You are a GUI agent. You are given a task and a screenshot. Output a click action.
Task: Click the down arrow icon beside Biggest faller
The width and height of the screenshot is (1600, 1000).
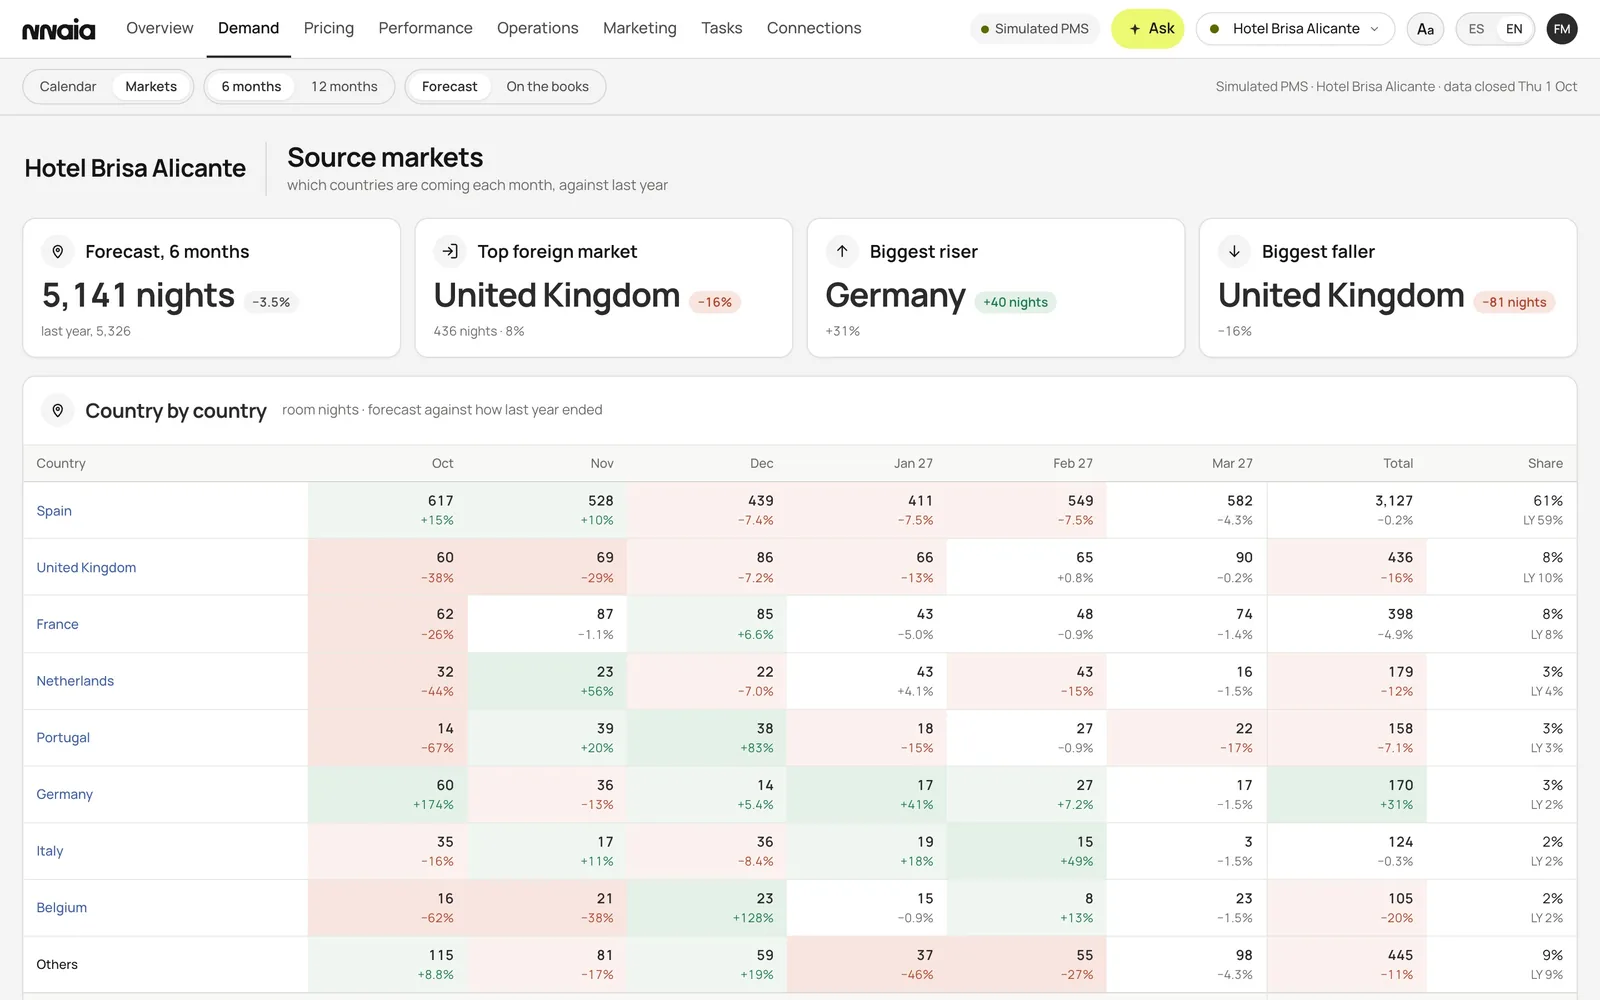point(1234,252)
